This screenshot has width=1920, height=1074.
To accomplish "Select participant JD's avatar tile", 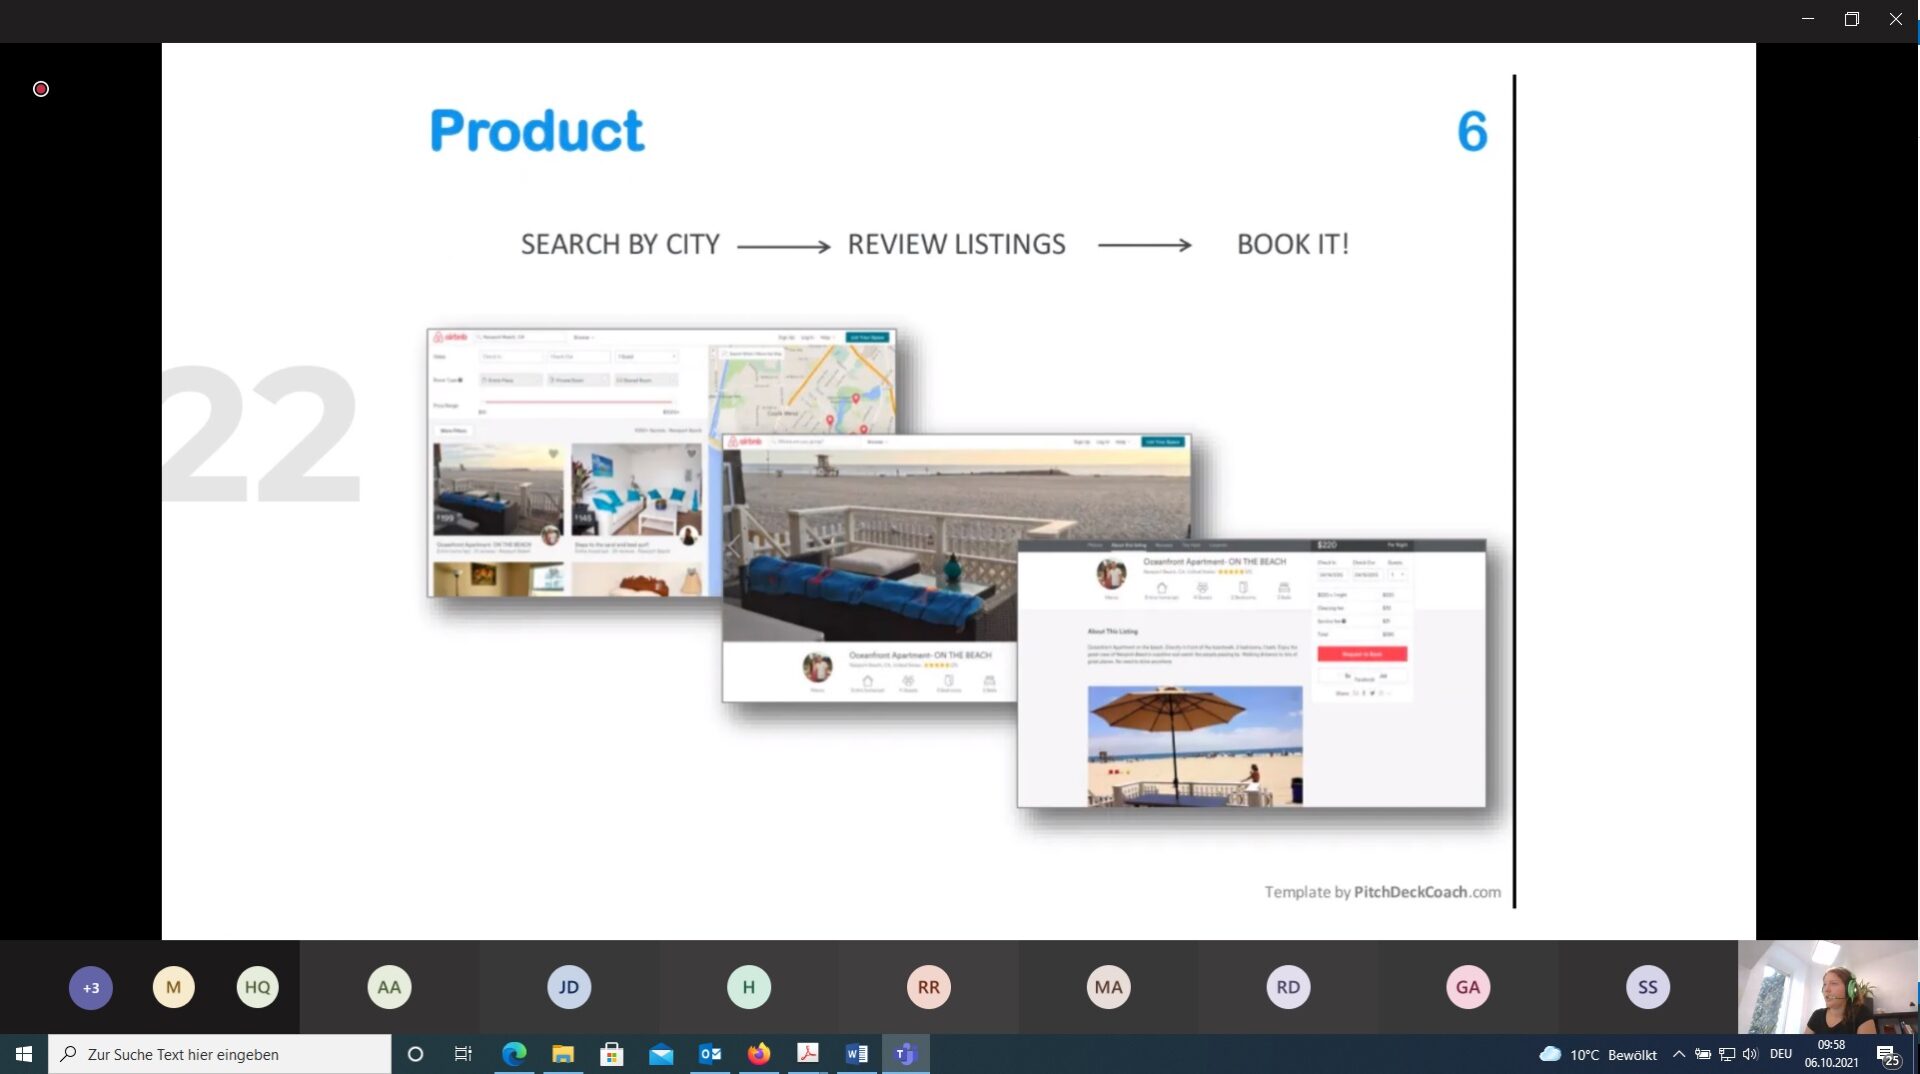I will [569, 988].
